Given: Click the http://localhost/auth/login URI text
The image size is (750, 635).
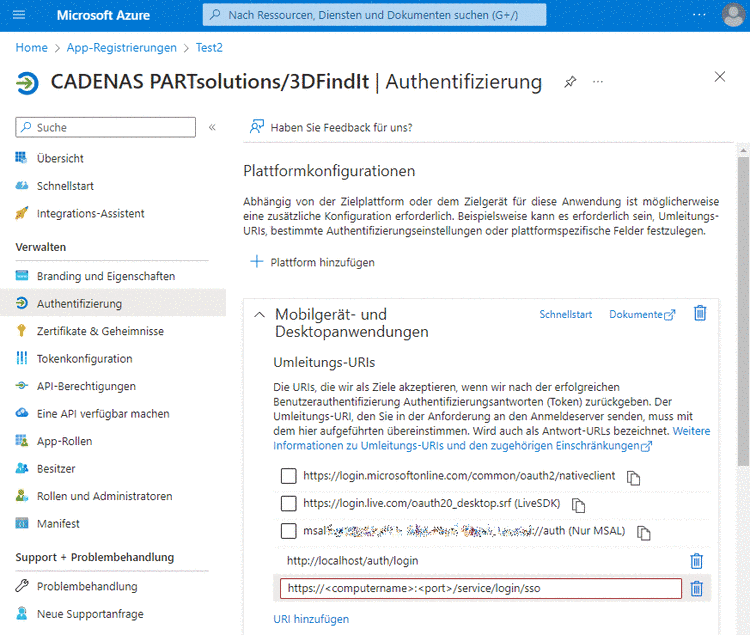Looking at the screenshot, I should click(353, 560).
